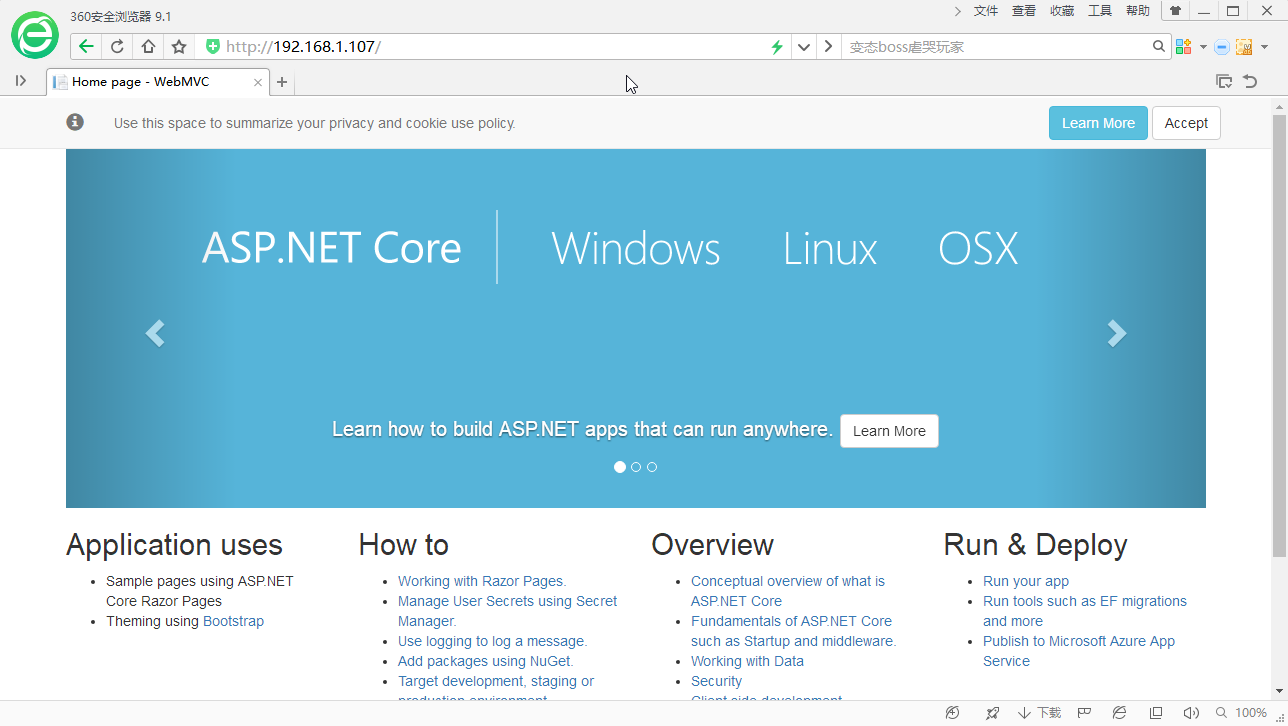Bookmark this page with the star icon
1288x726 pixels.
pyautogui.click(x=179, y=46)
